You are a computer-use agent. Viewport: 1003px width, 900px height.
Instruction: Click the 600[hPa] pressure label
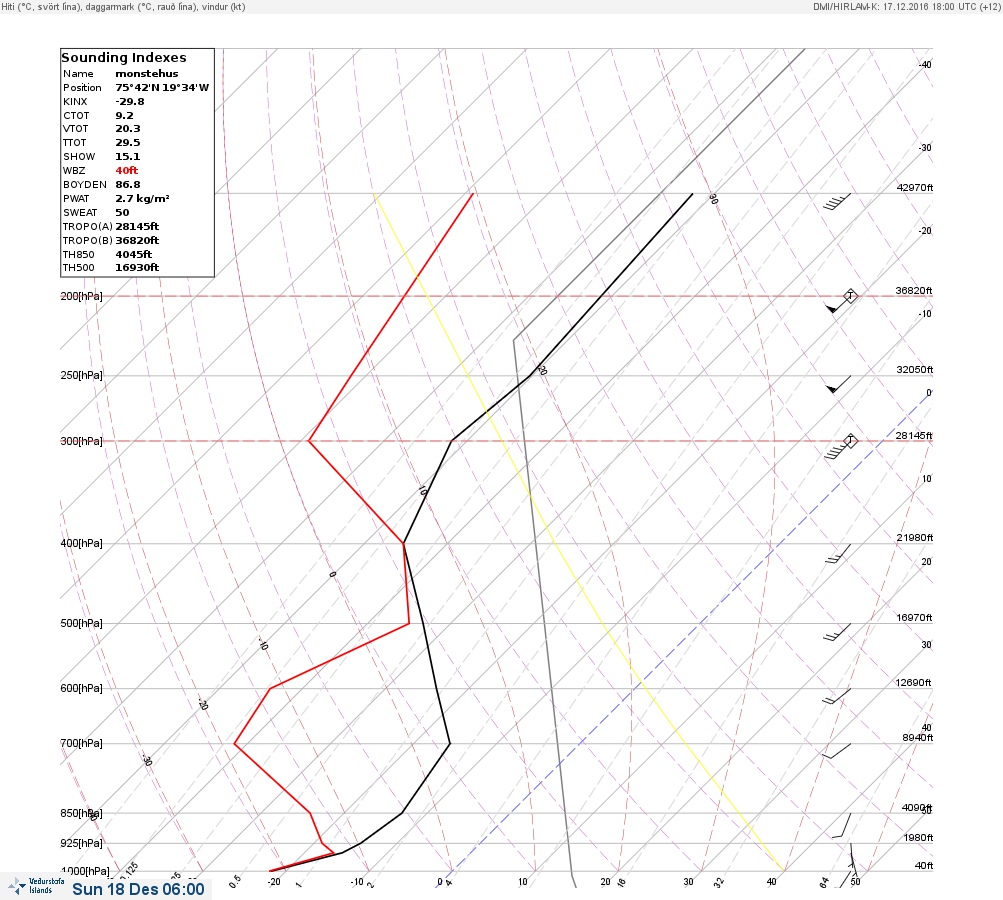tap(81, 688)
